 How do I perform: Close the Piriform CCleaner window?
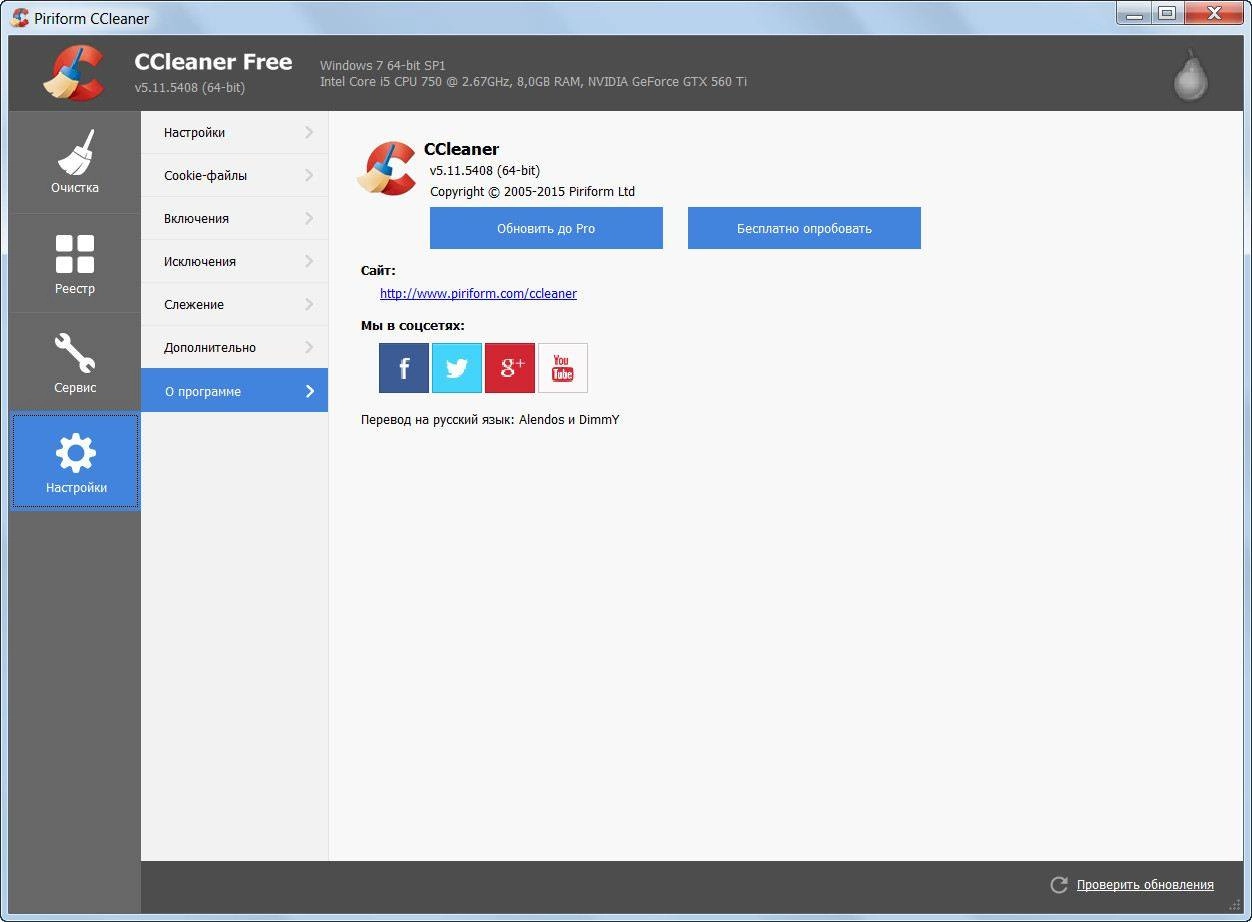(x=1214, y=13)
